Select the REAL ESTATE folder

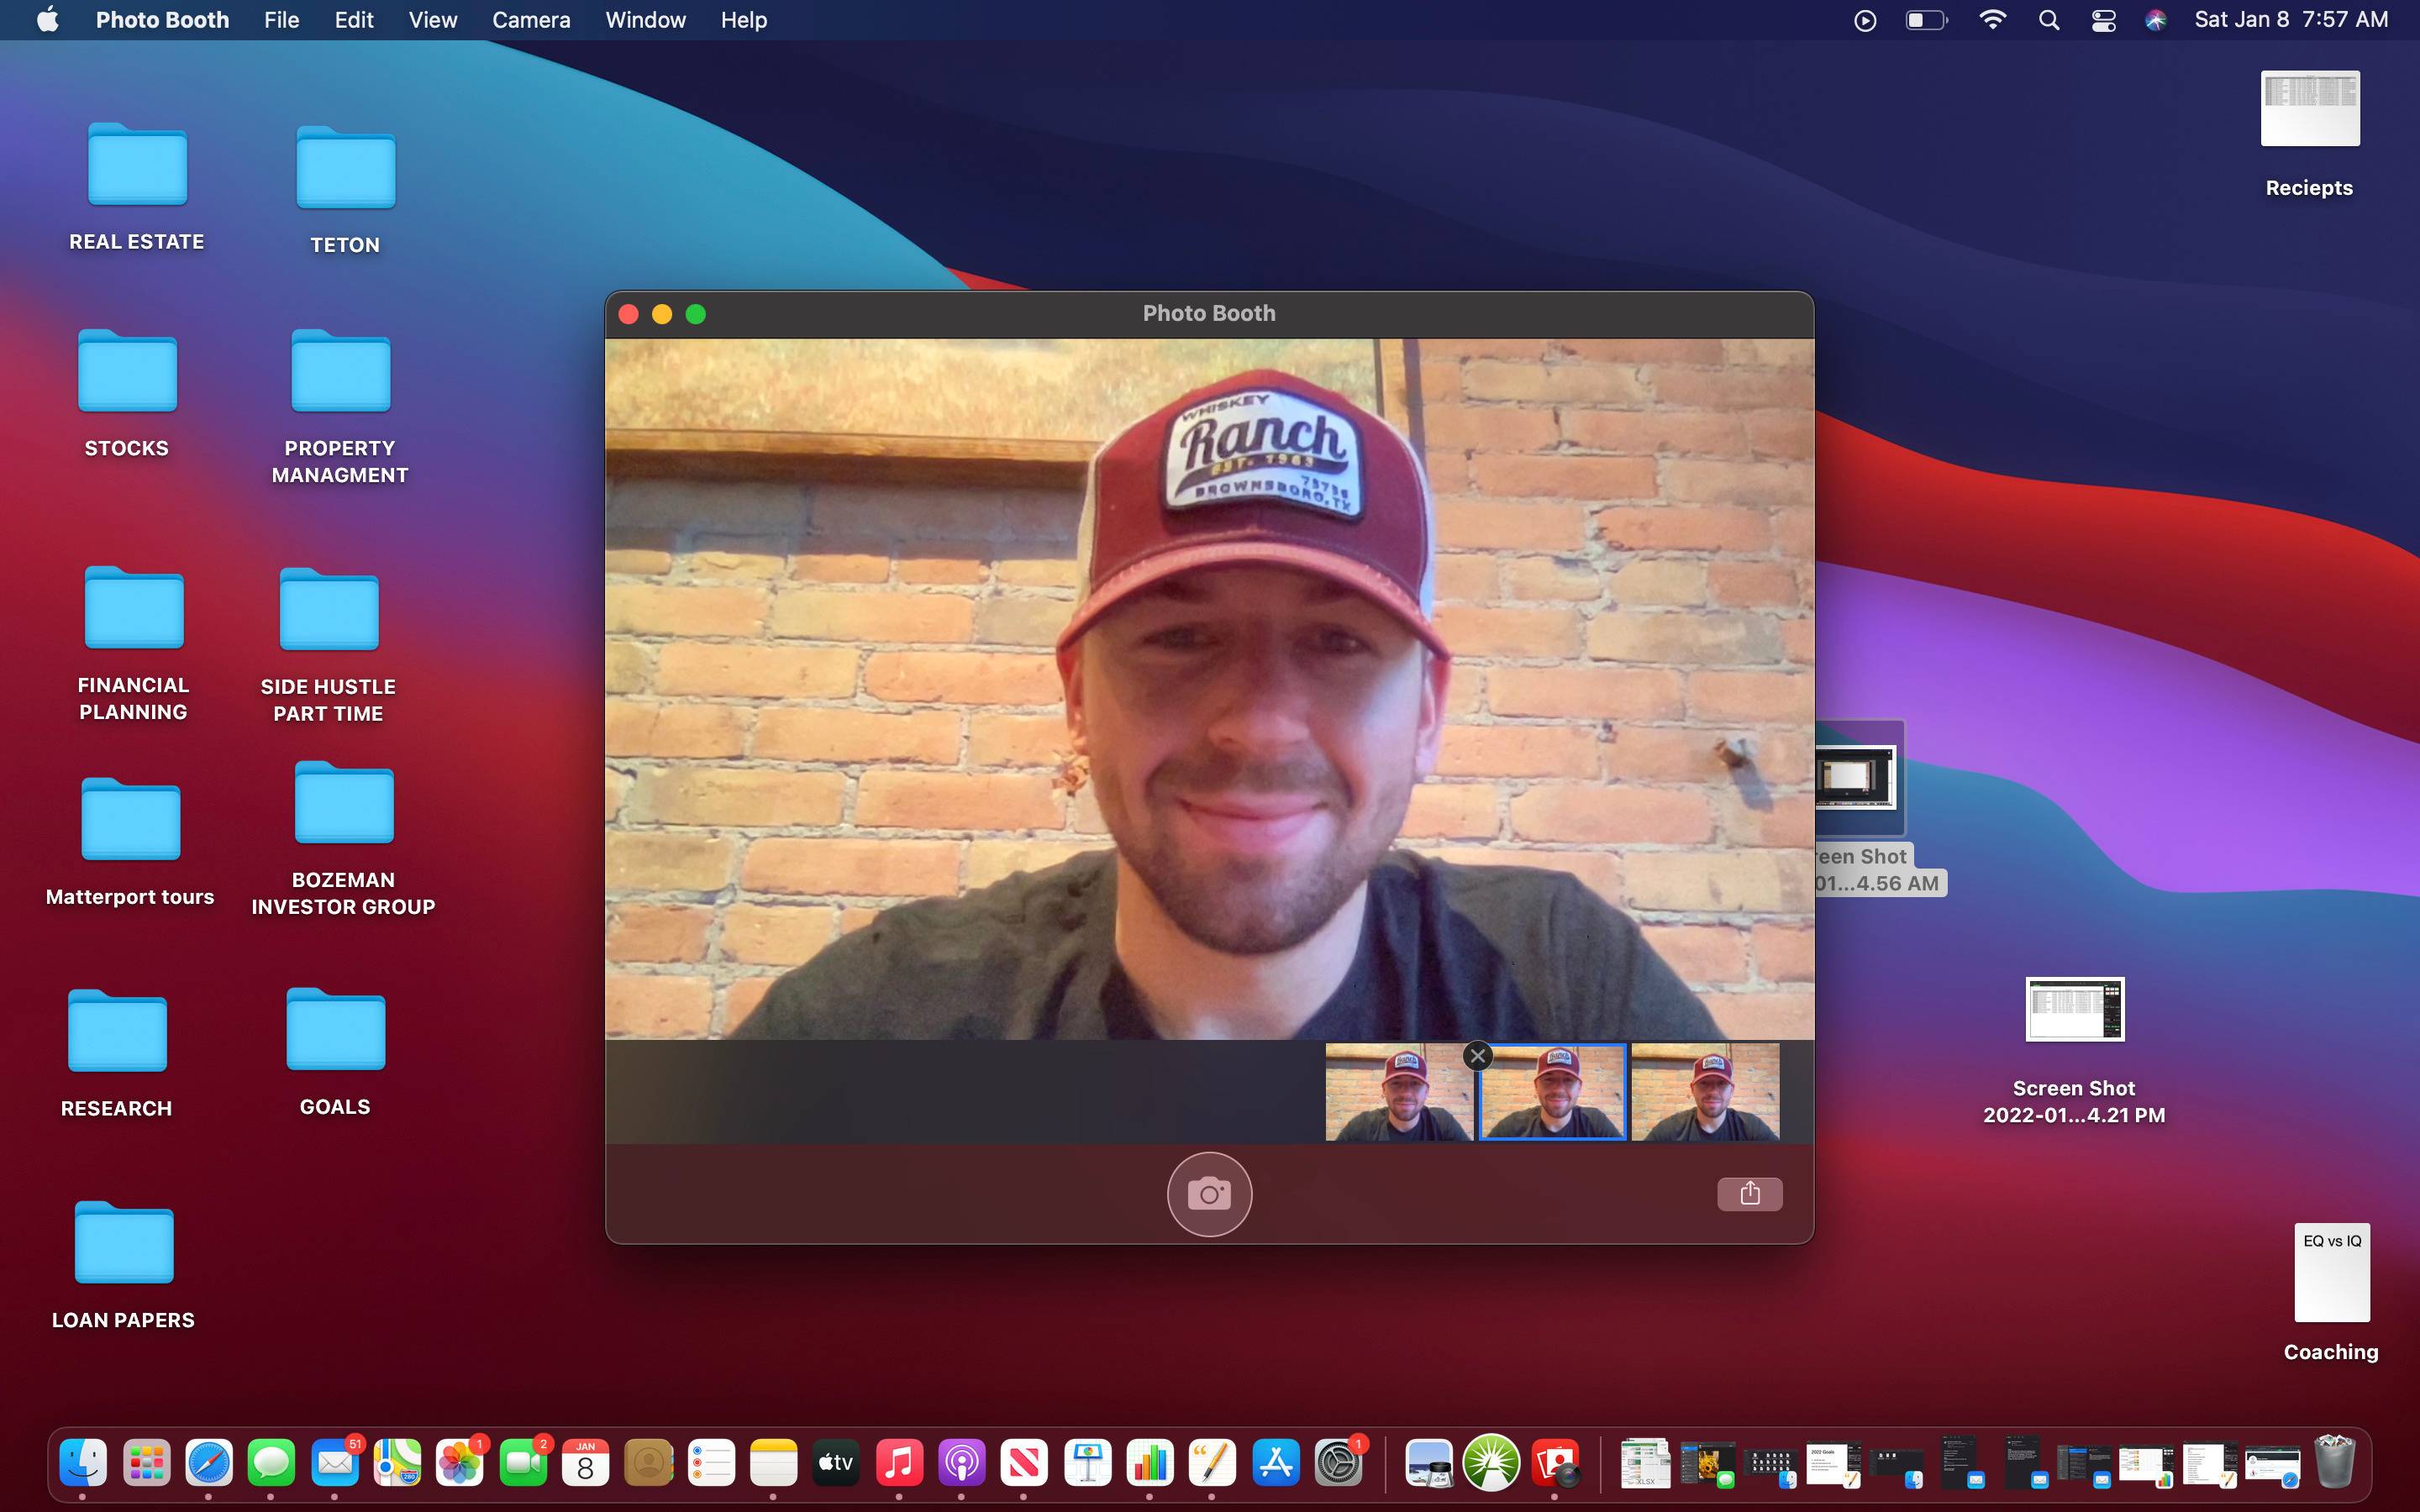(137, 167)
